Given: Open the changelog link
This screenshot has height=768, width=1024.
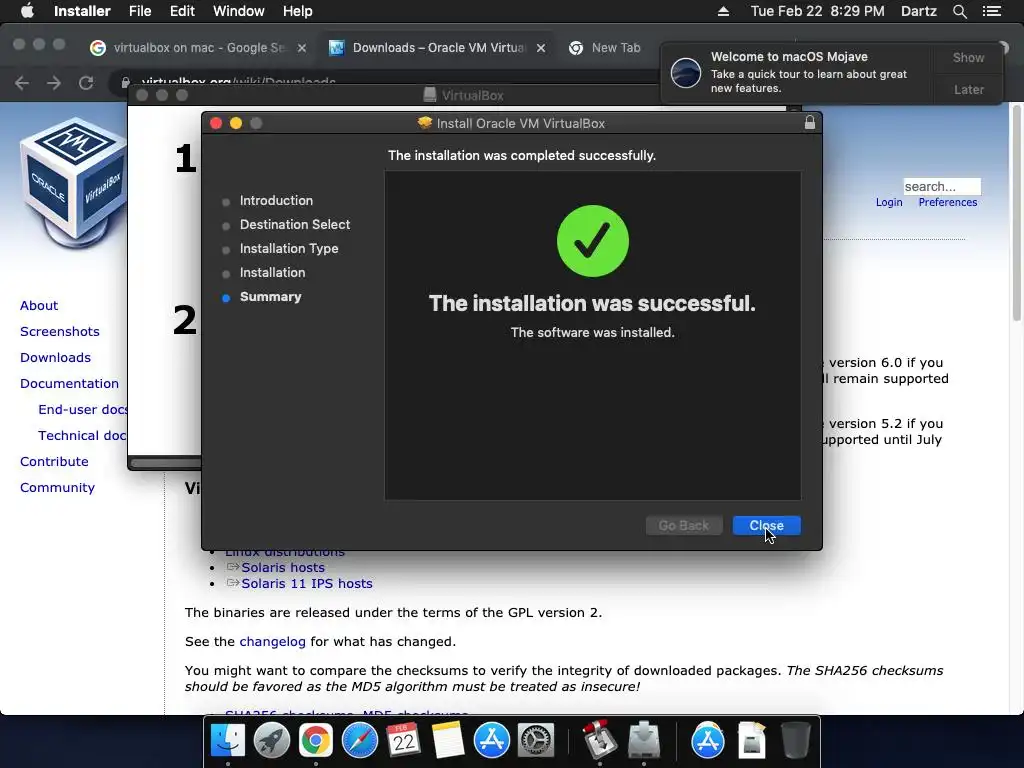Looking at the screenshot, I should coord(272,642).
